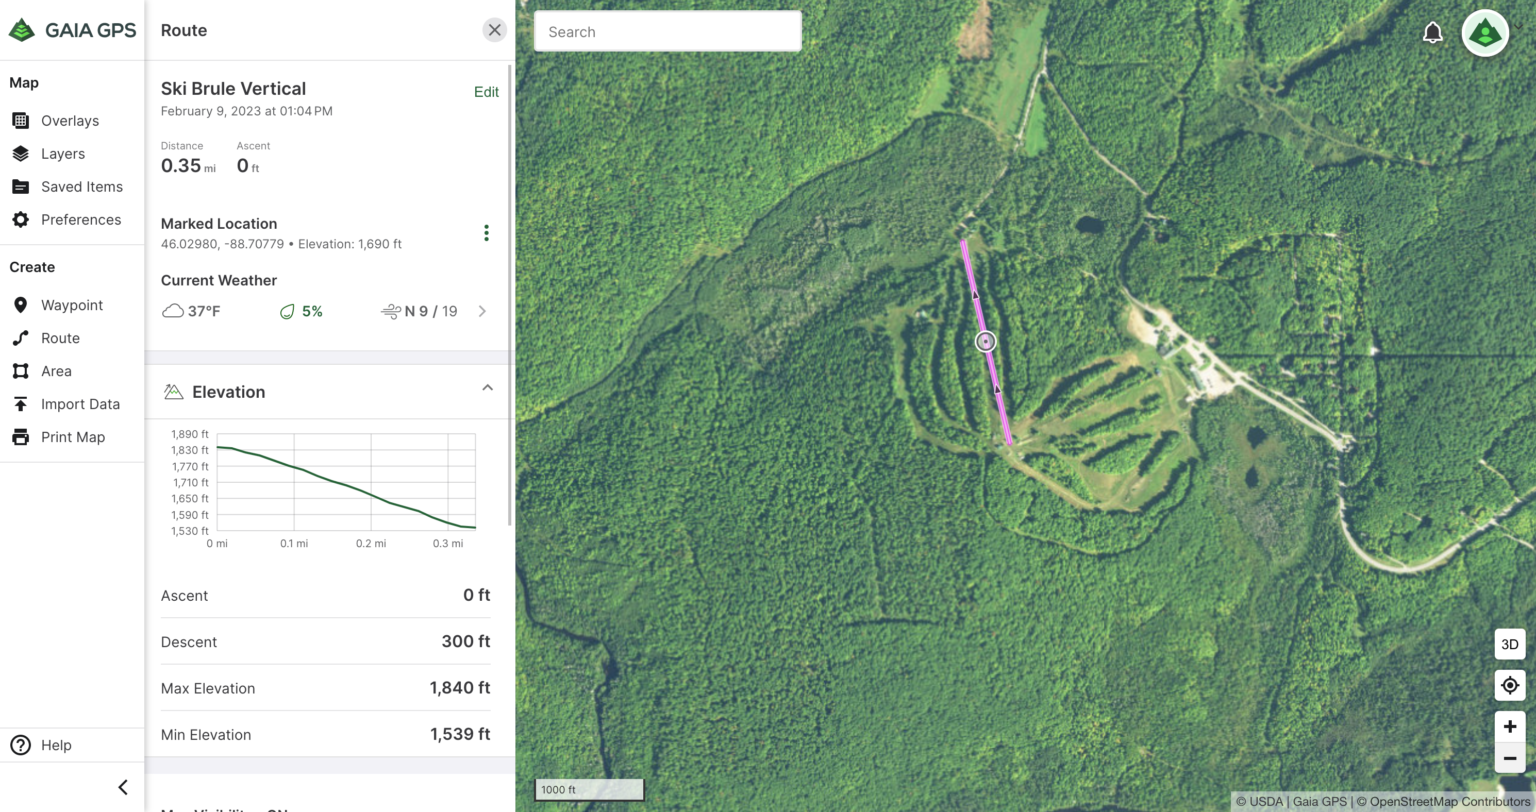Screen dimensions: 1536x812
Task: Create a new Area
Action: (x=42, y=371)
